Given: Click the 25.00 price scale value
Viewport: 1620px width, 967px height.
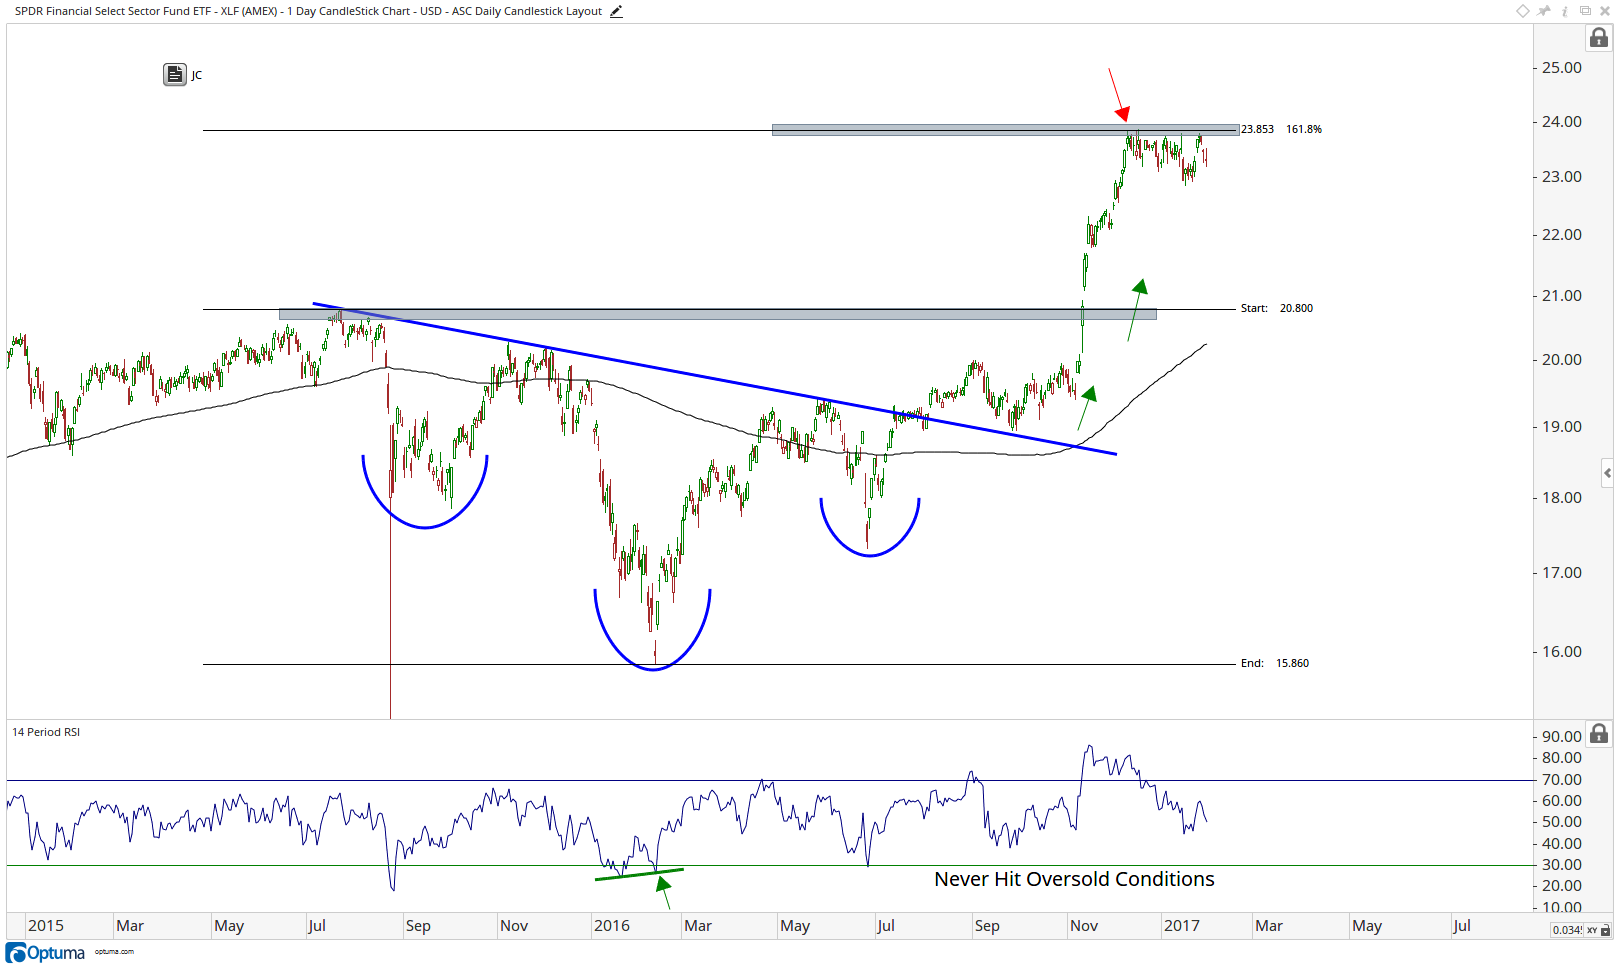Looking at the screenshot, I should coord(1562,68).
